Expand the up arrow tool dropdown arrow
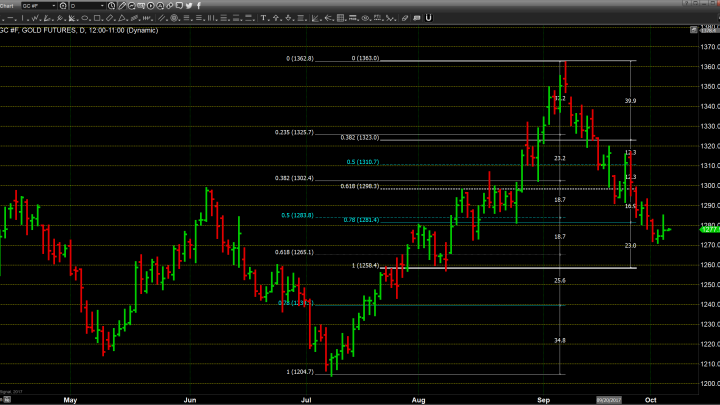The width and height of the screenshot is (720, 405). [x=281, y=20]
